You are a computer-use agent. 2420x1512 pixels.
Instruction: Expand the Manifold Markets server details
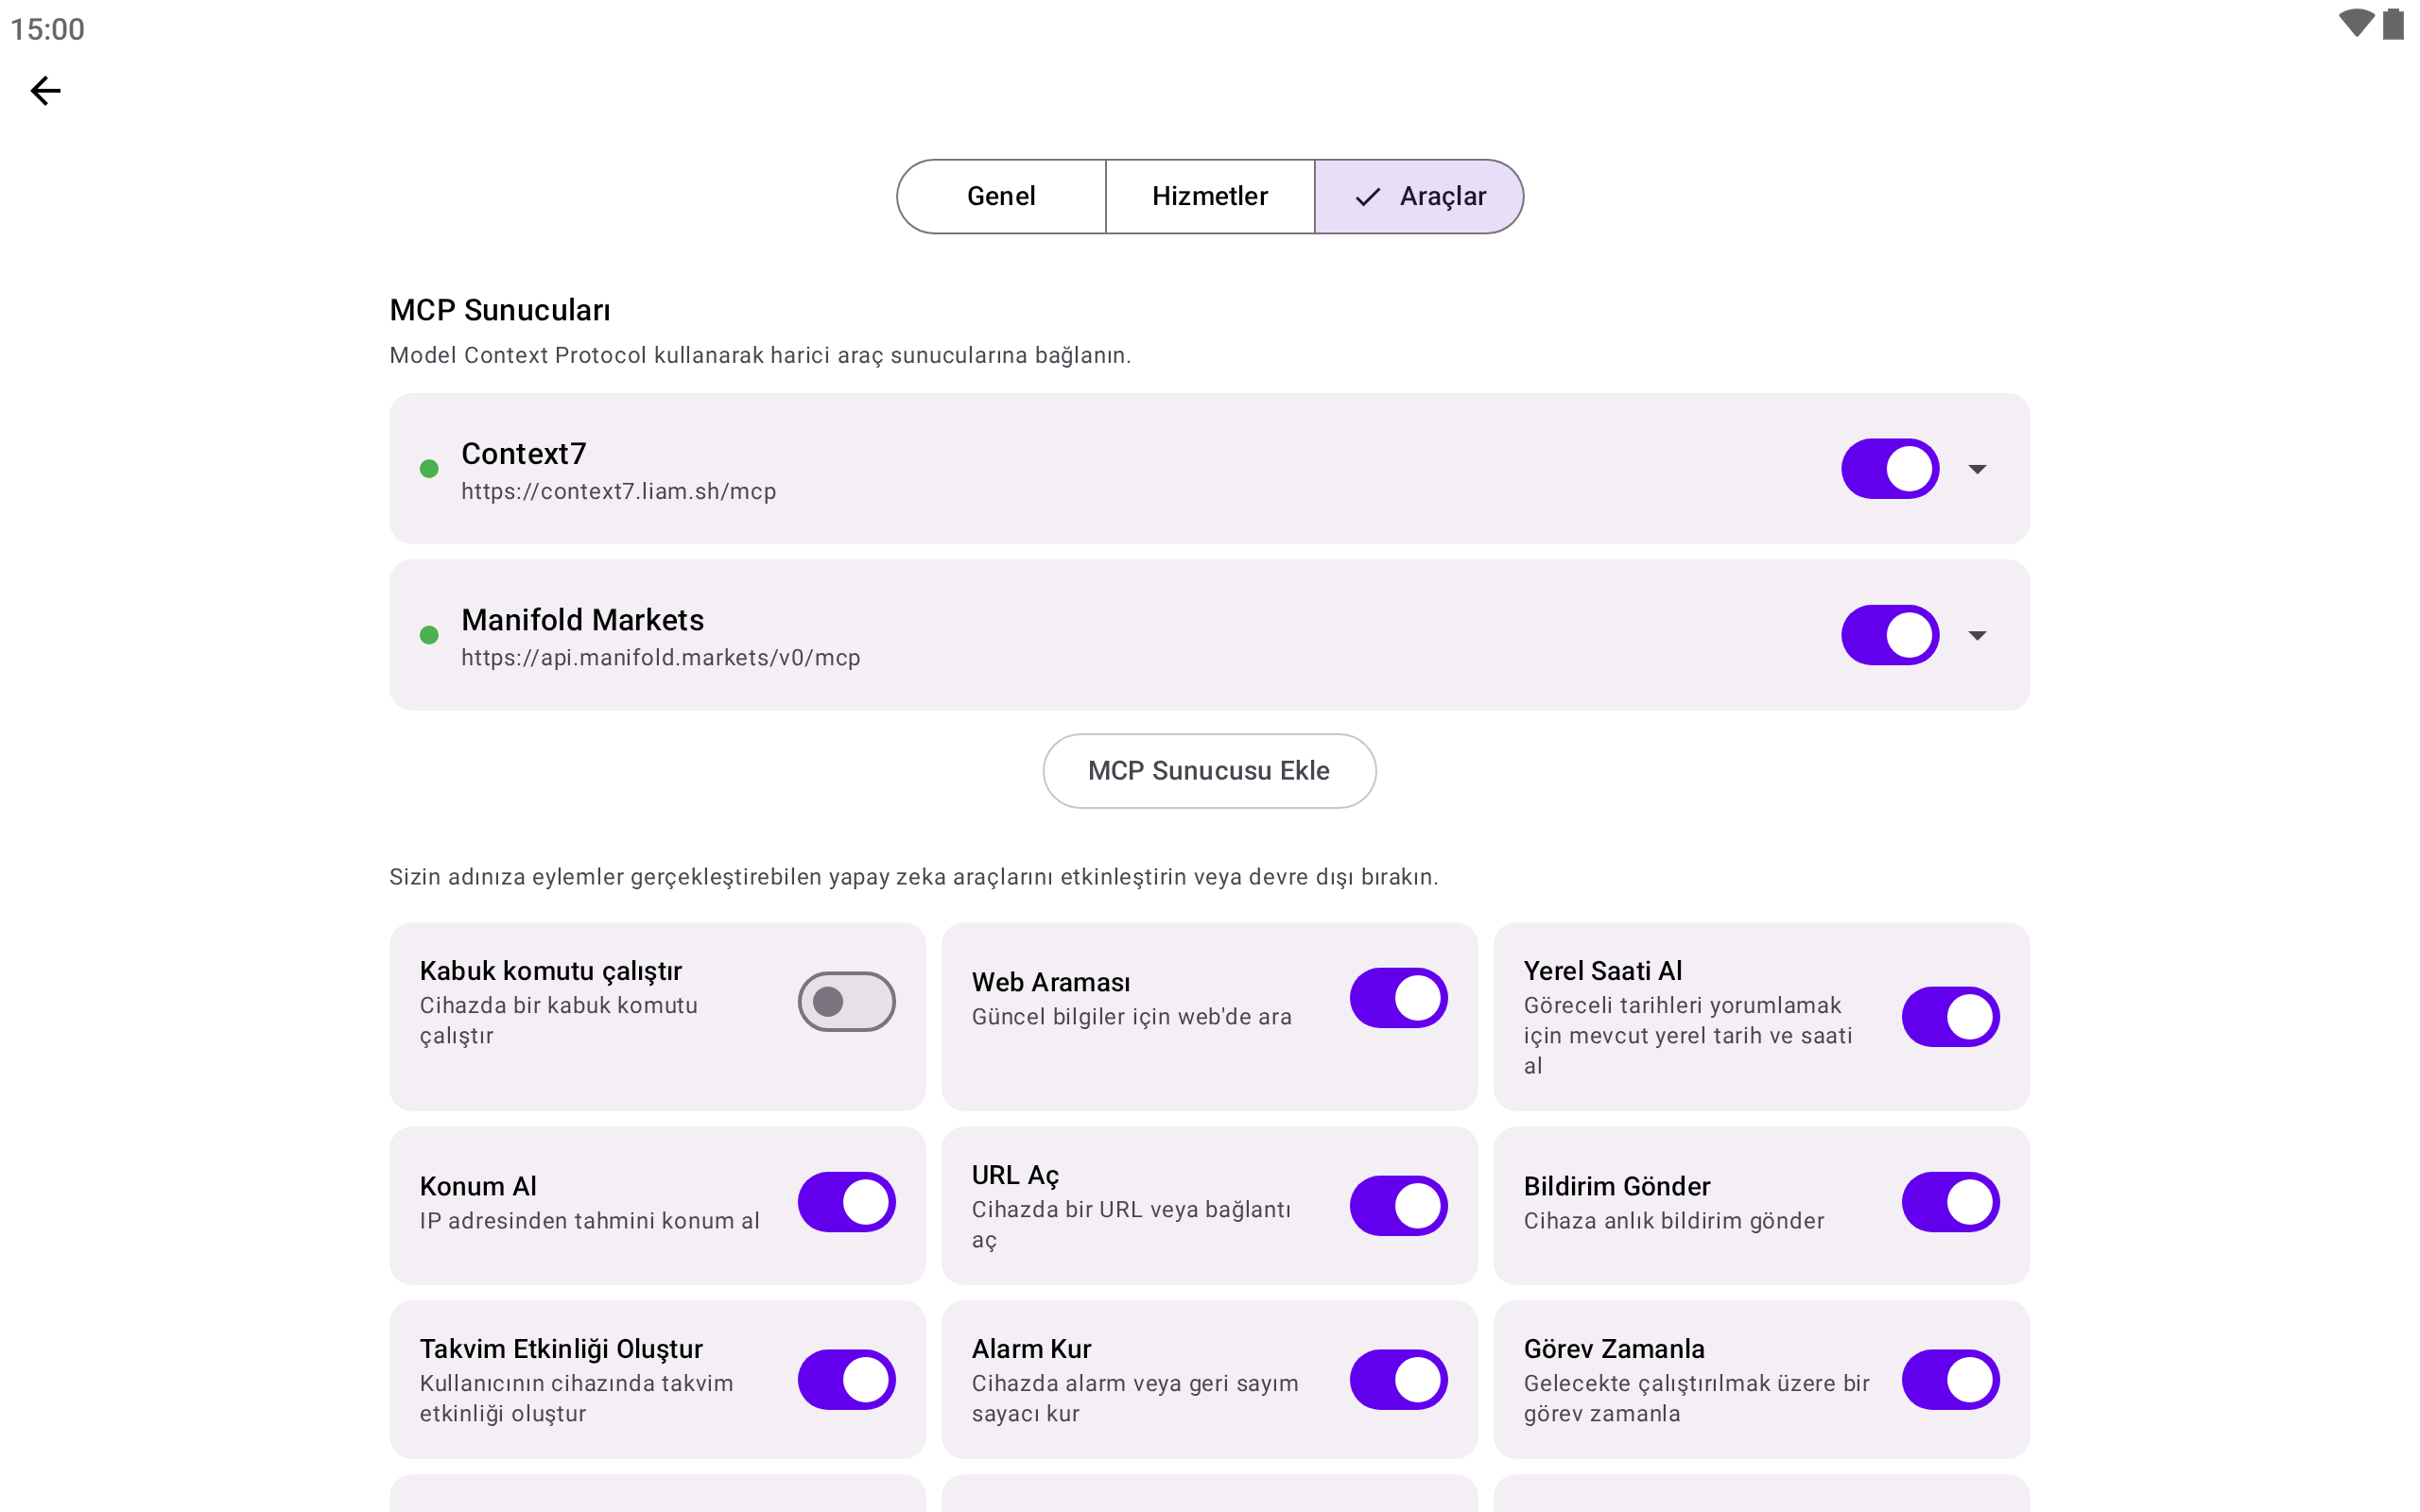[1977, 635]
